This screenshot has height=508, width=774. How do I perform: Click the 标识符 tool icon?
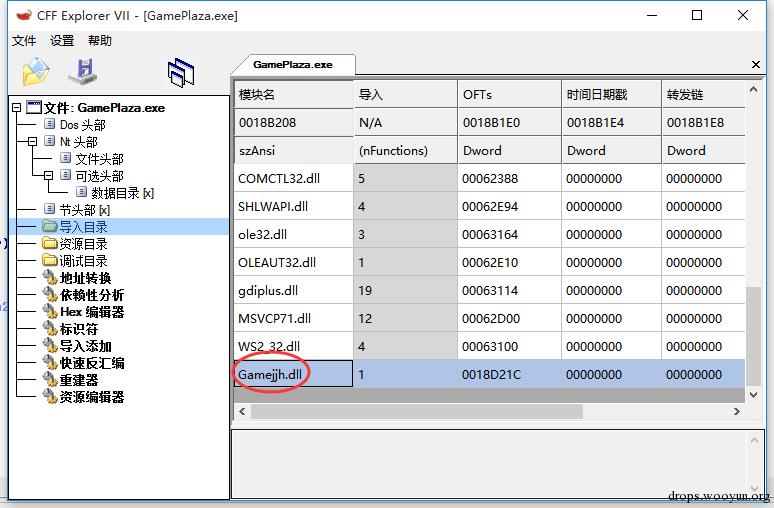(x=50, y=329)
